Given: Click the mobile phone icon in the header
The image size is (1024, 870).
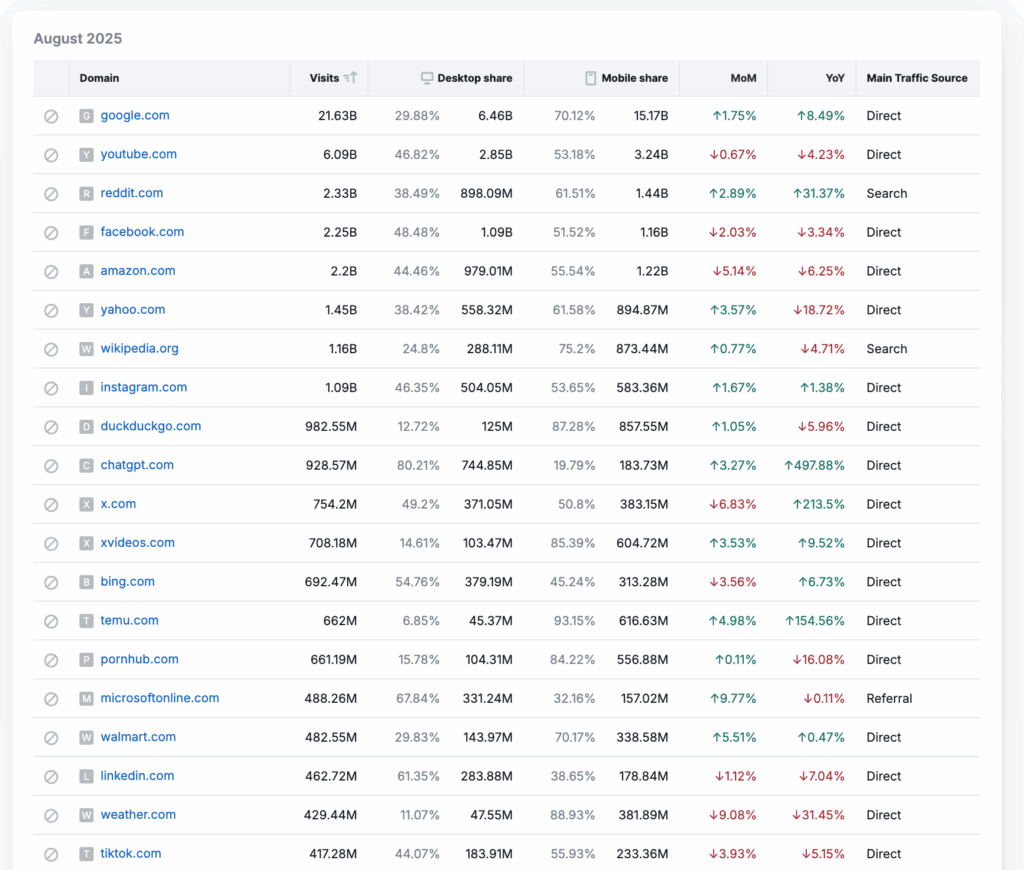Looking at the screenshot, I should pos(591,78).
